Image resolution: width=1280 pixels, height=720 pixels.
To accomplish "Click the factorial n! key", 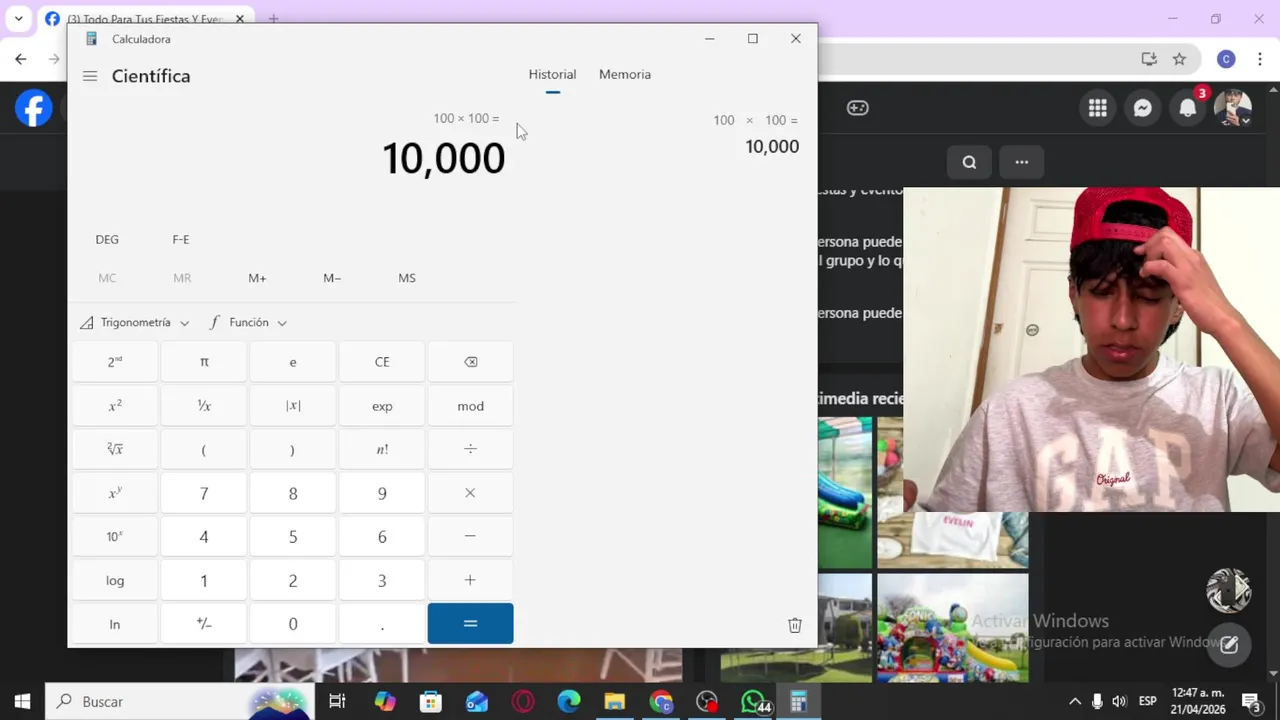I will coord(382,449).
